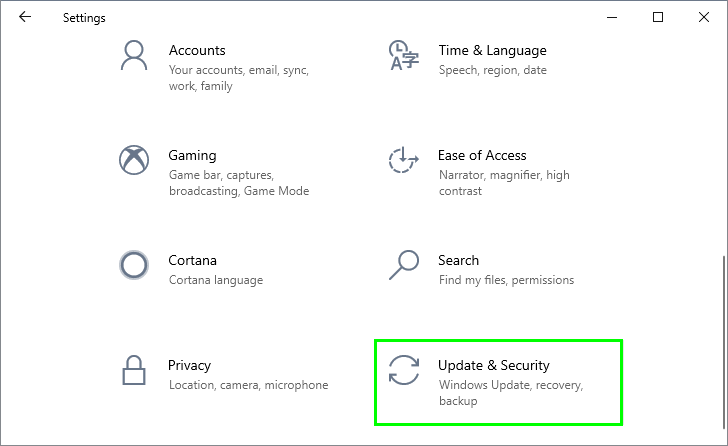Click the Accounts person icon

point(133,56)
